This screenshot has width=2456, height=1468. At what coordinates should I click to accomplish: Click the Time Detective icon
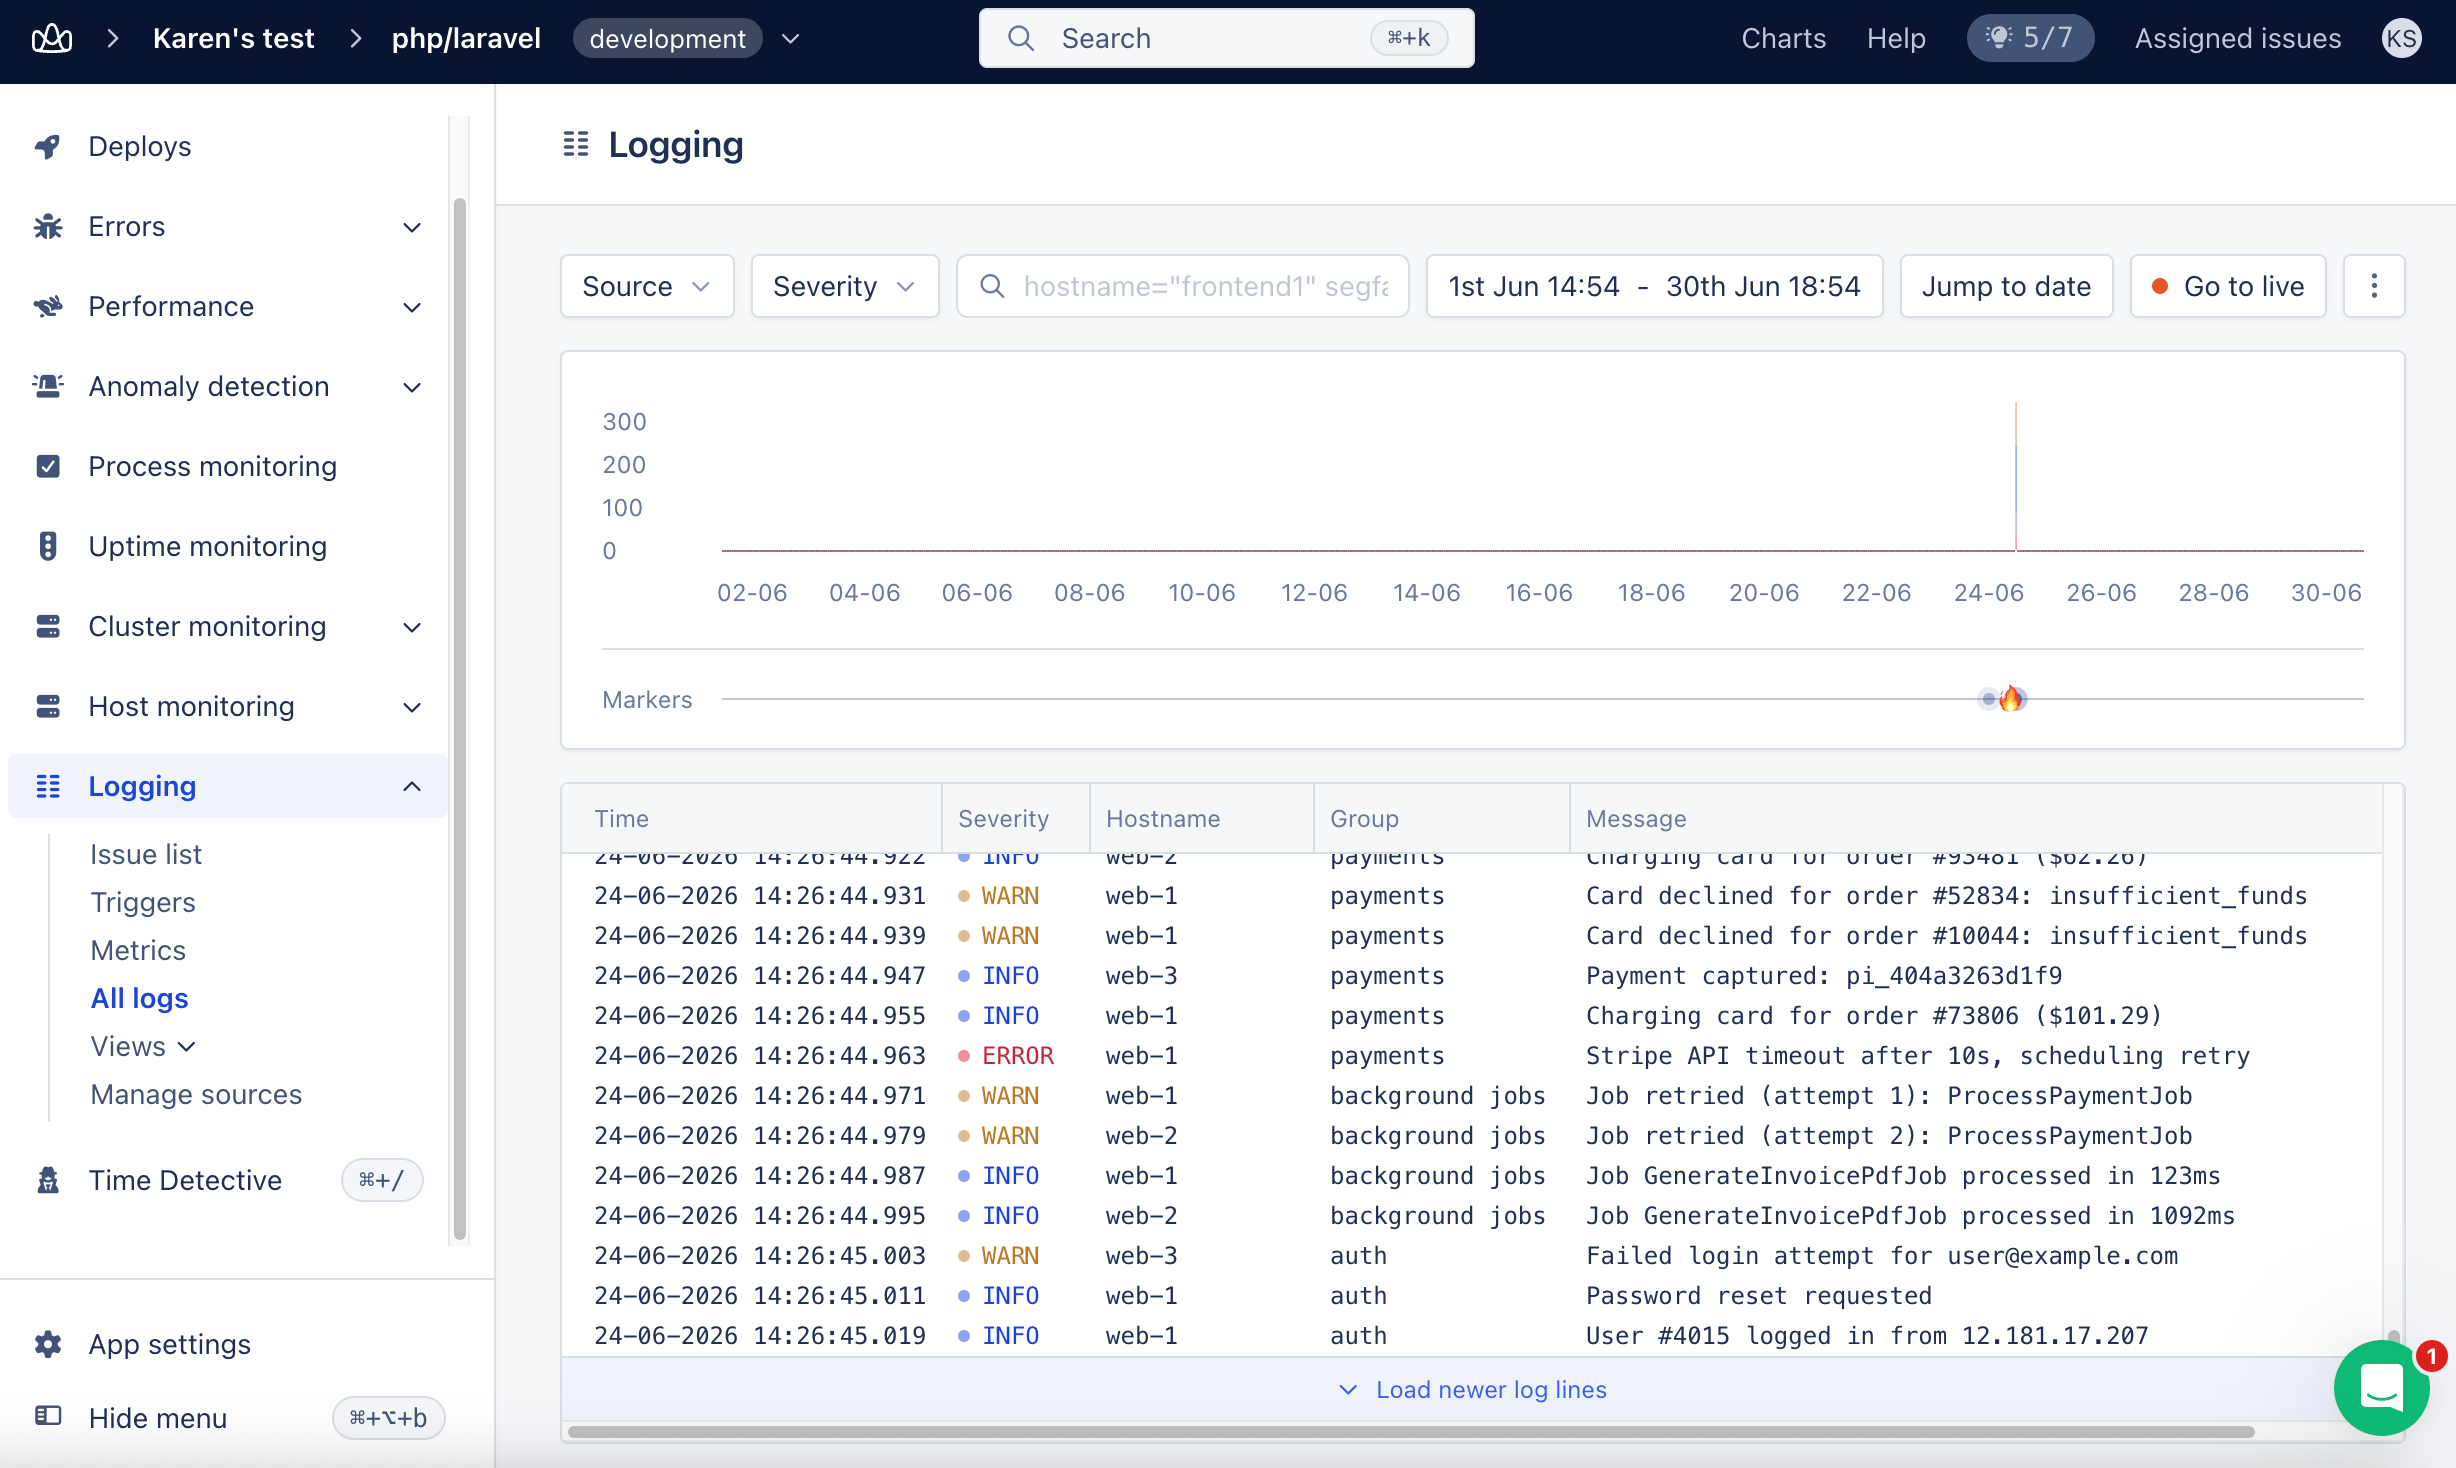(x=47, y=1181)
